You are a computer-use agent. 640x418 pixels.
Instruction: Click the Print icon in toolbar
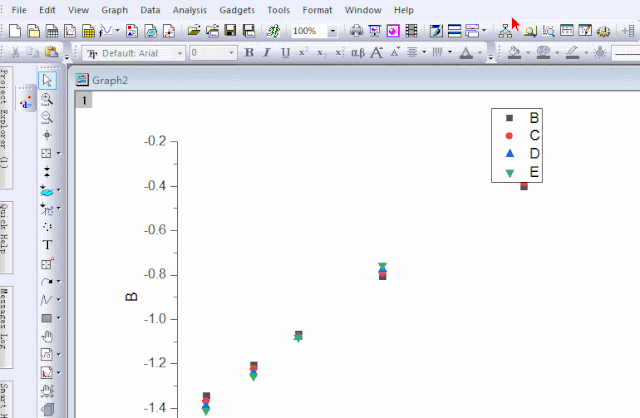[356, 31]
